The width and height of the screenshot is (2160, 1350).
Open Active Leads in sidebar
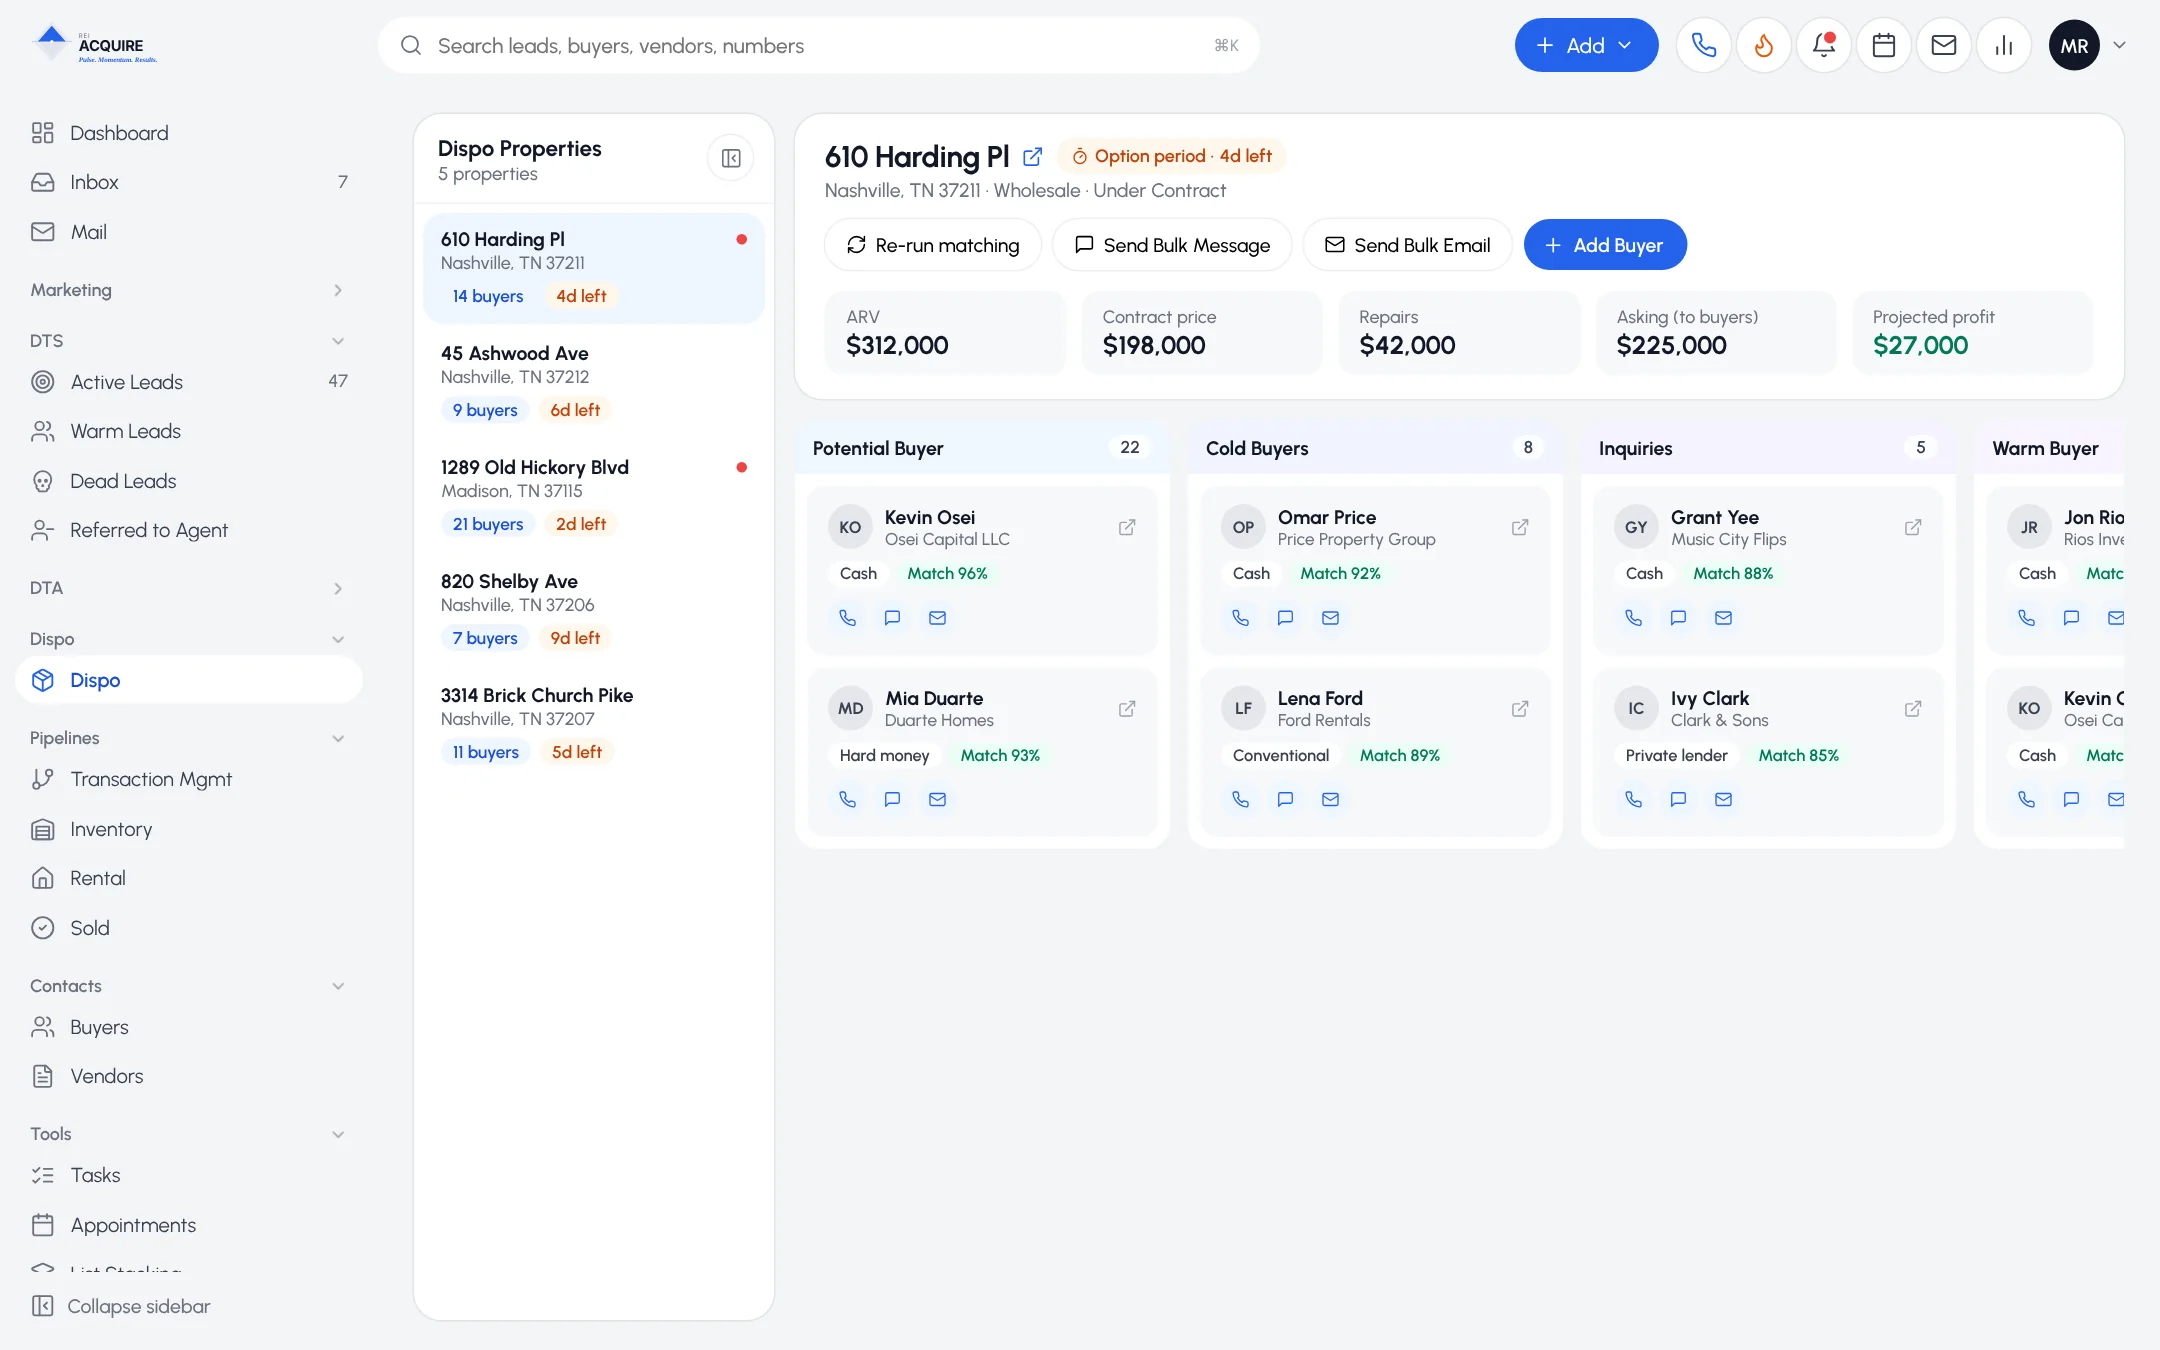pos(187,382)
